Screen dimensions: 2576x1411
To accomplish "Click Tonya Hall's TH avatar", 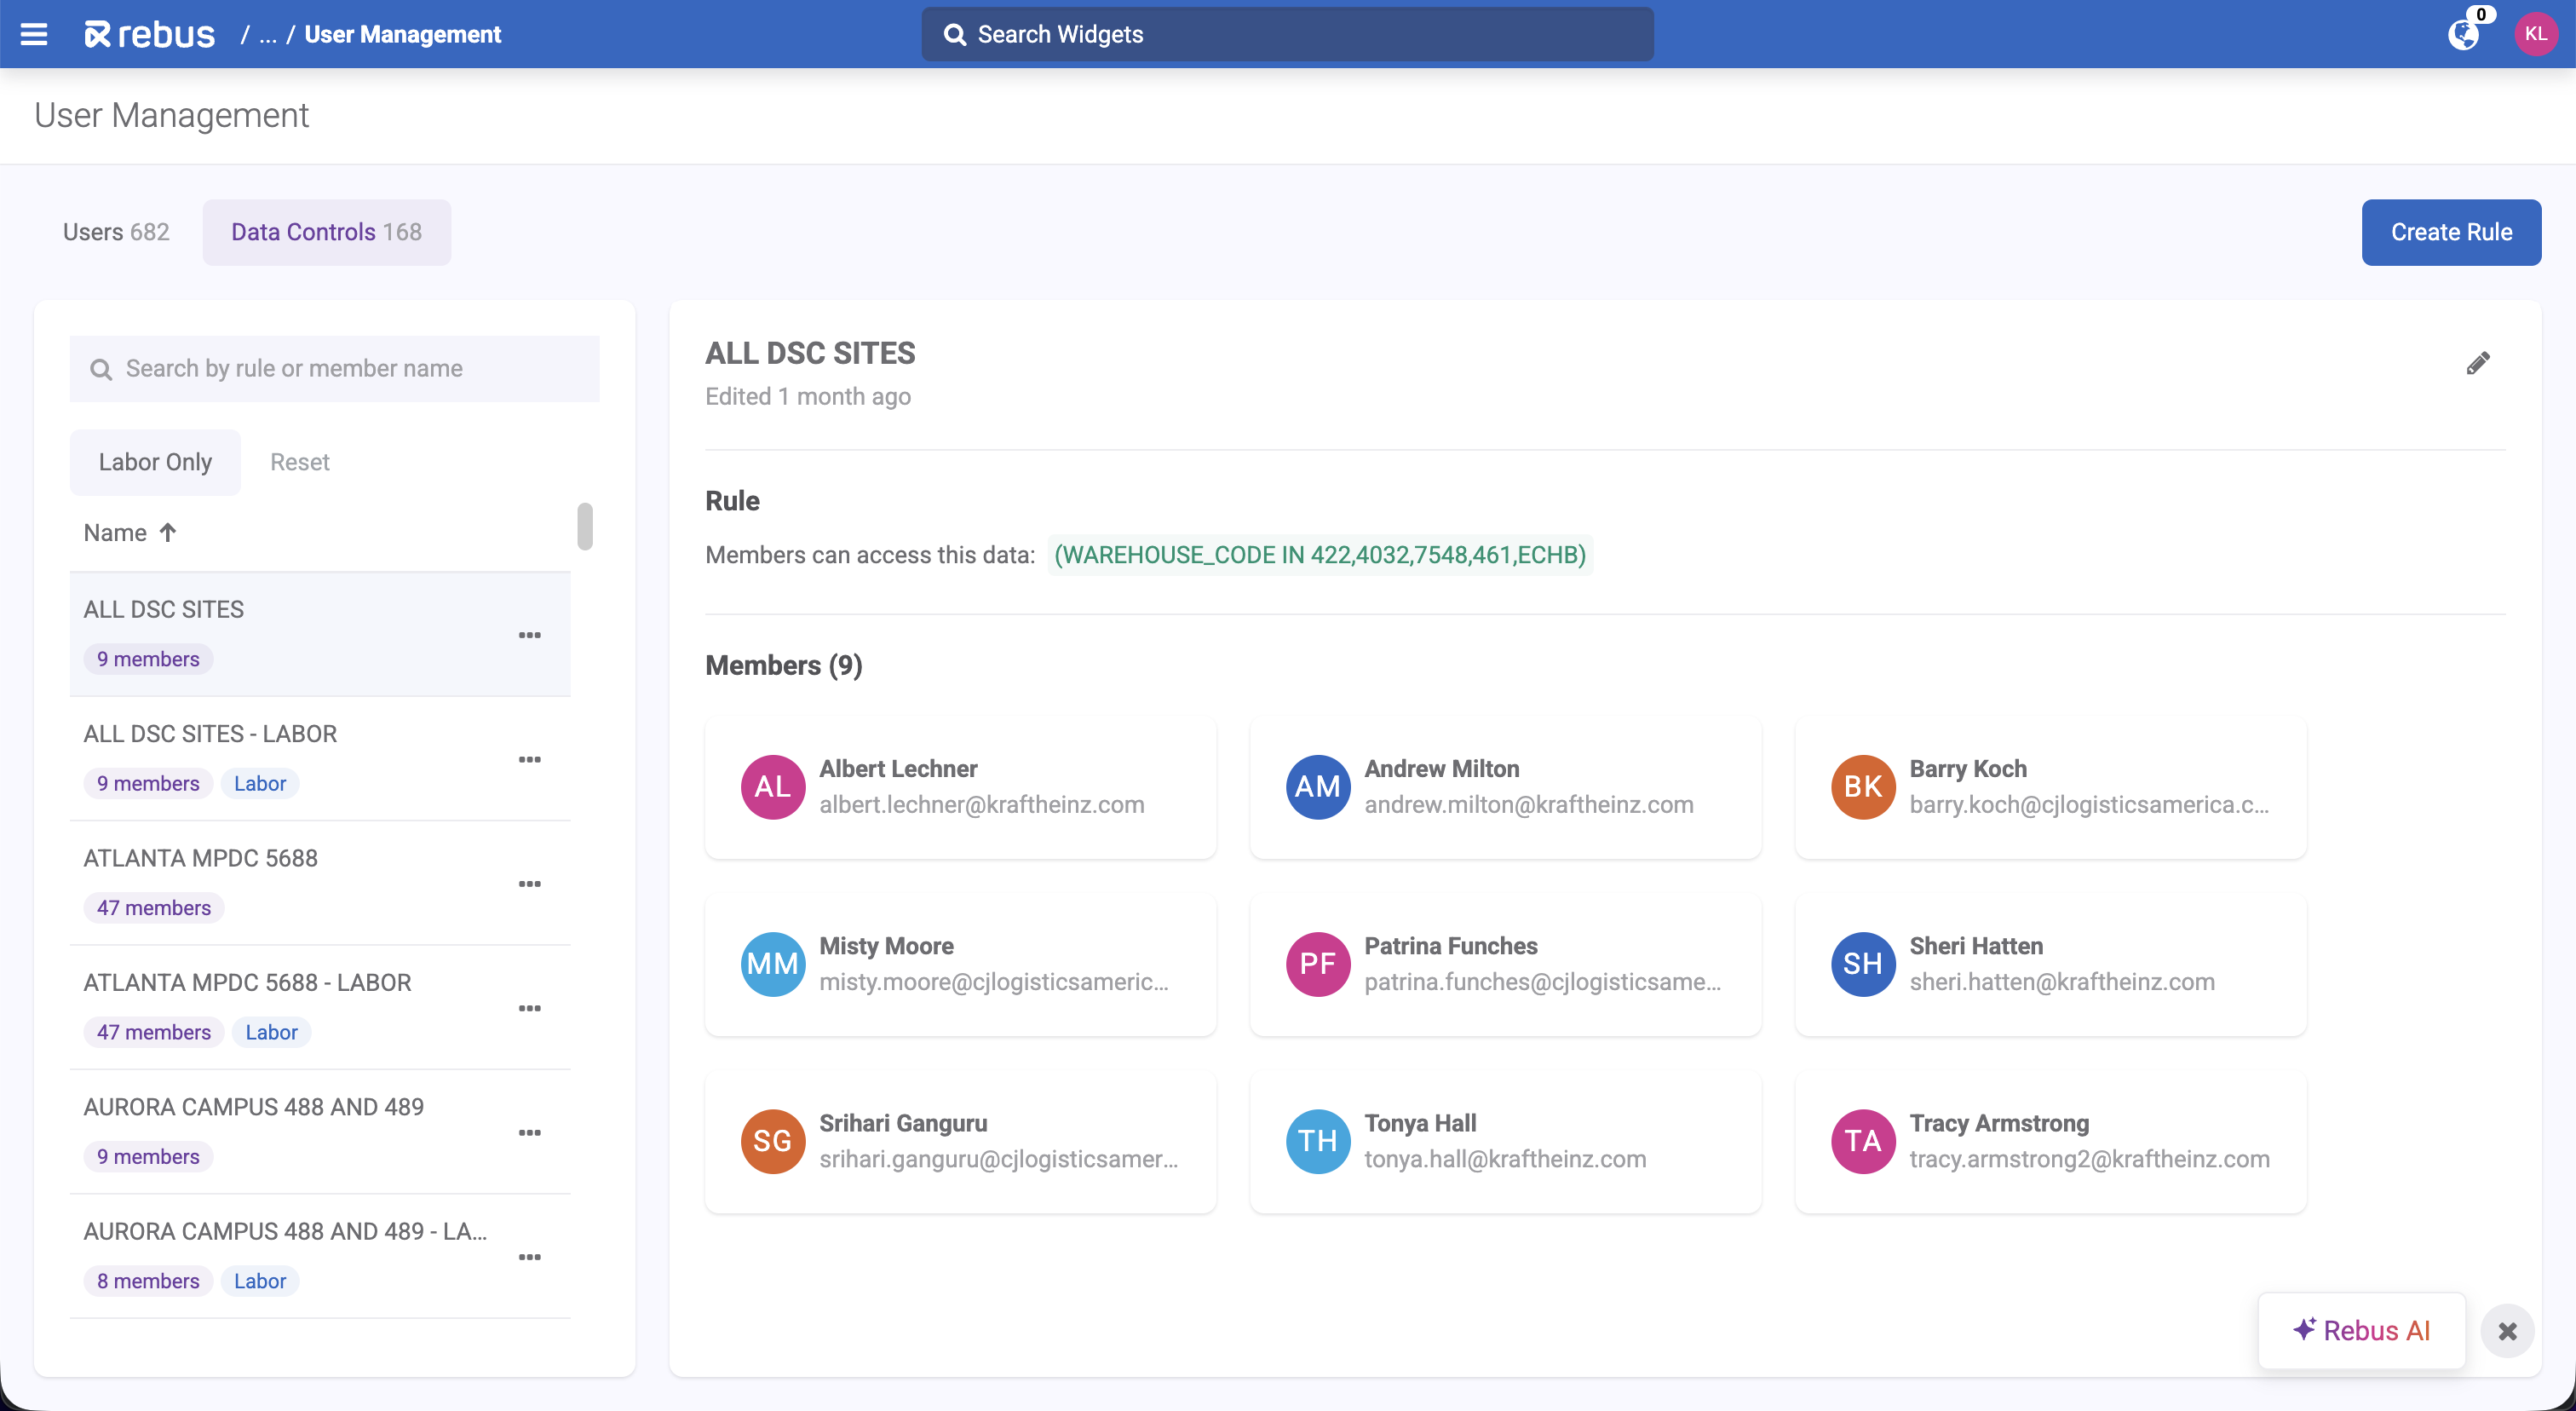I will (1318, 1141).
